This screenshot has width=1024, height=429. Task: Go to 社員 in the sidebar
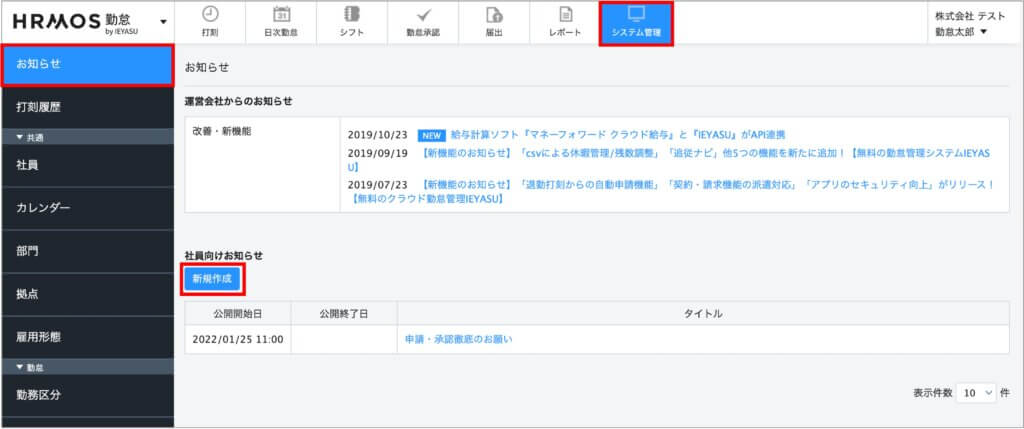(x=87, y=164)
